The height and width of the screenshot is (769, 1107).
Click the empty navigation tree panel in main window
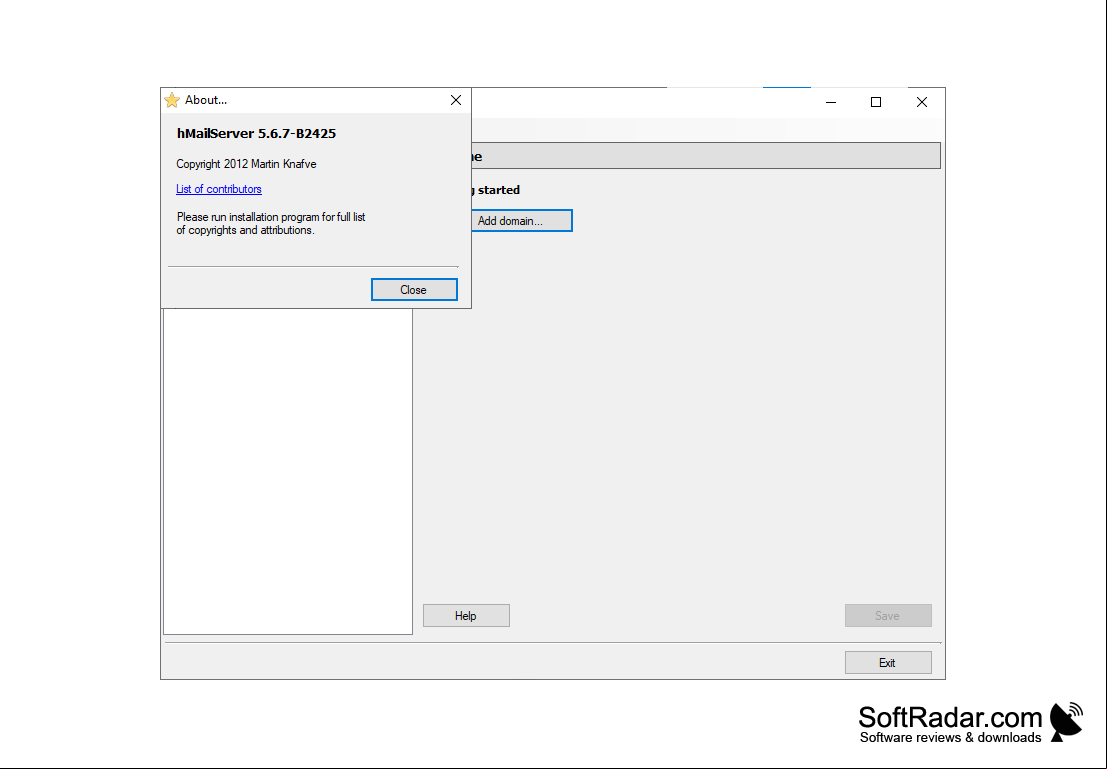point(288,471)
